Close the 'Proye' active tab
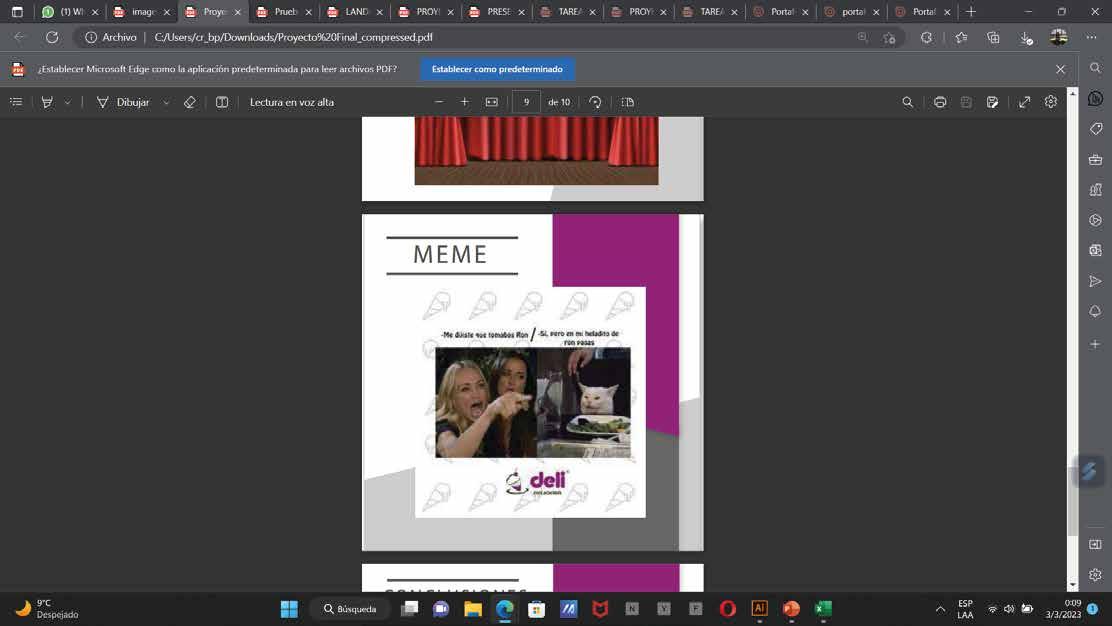The width and height of the screenshot is (1112, 626). [238, 12]
